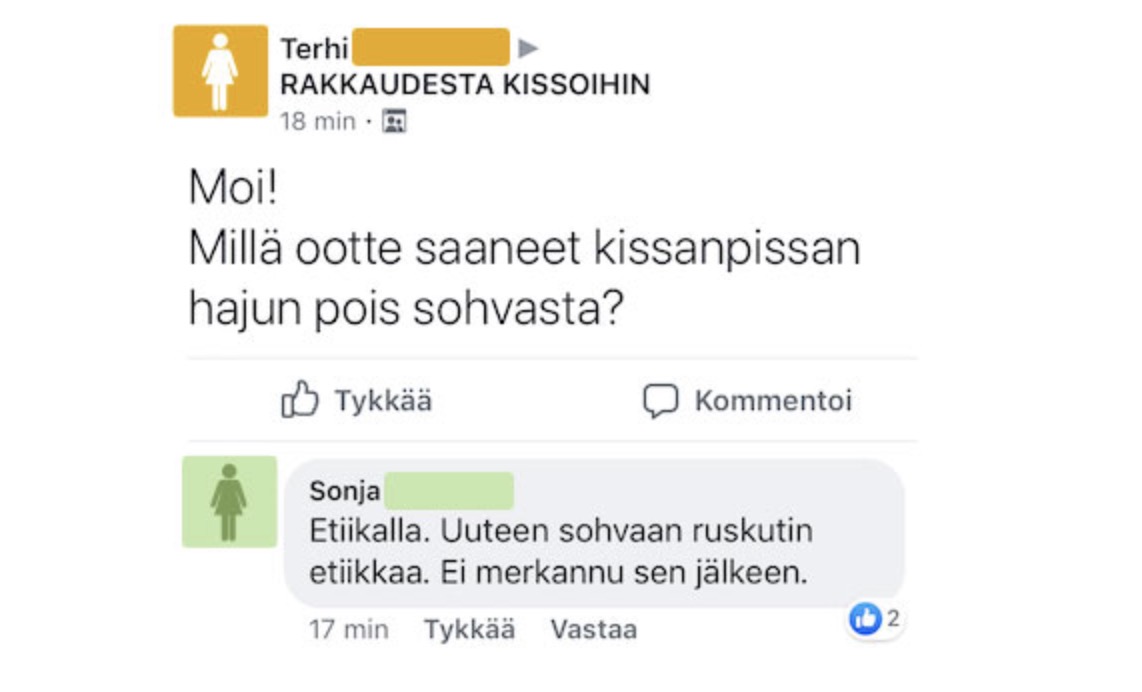This screenshot has width=1142, height=692.
Task: Open the RAKKAUDESTA KISSOIHIN group page
Action: point(465,85)
